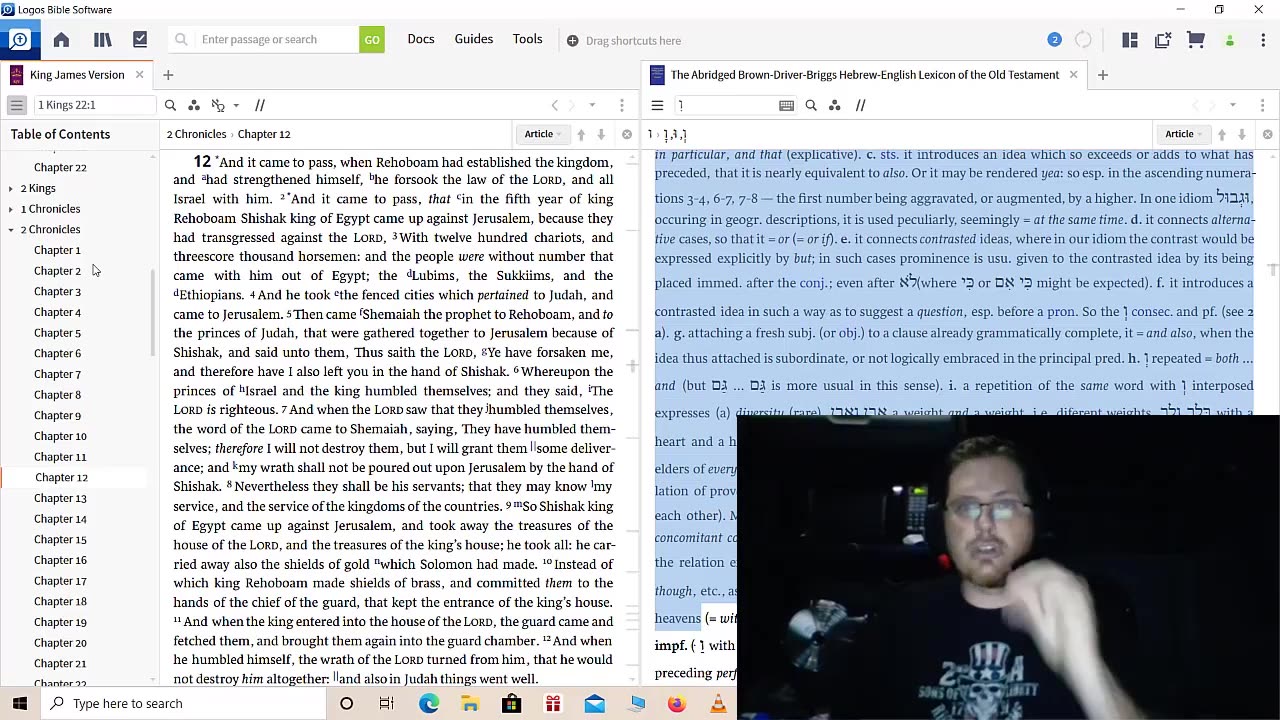The height and width of the screenshot is (720, 1280).
Task: Open Microsoft Edge from the taskbar
Action: [x=429, y=703]
